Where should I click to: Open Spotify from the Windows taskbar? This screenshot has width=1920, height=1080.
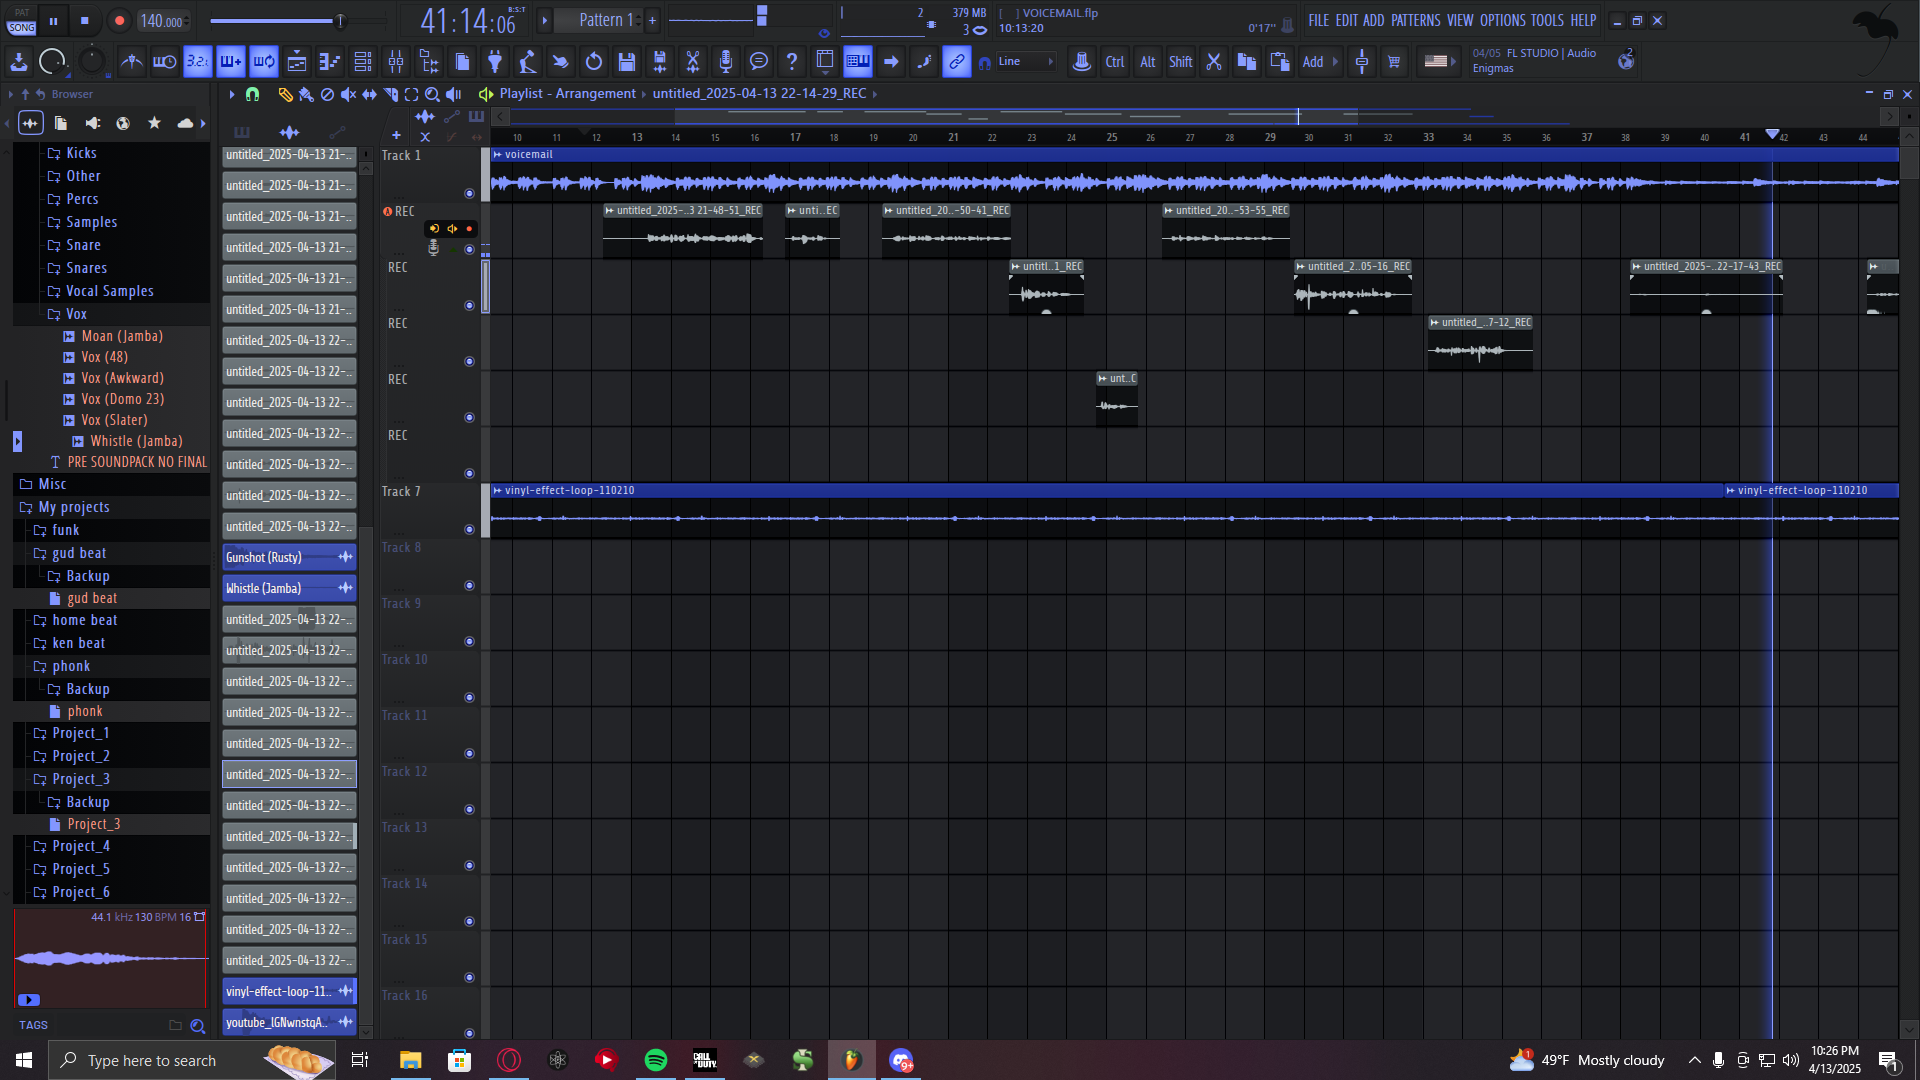coord(656,1060)
